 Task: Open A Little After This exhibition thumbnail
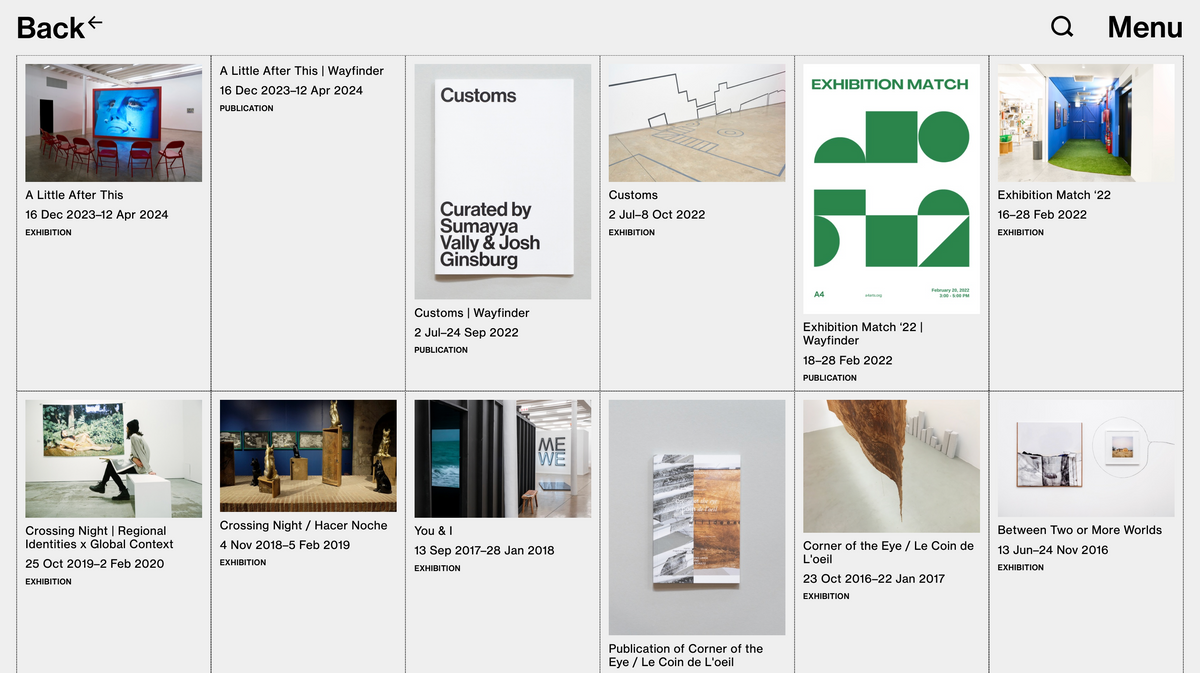113,123
